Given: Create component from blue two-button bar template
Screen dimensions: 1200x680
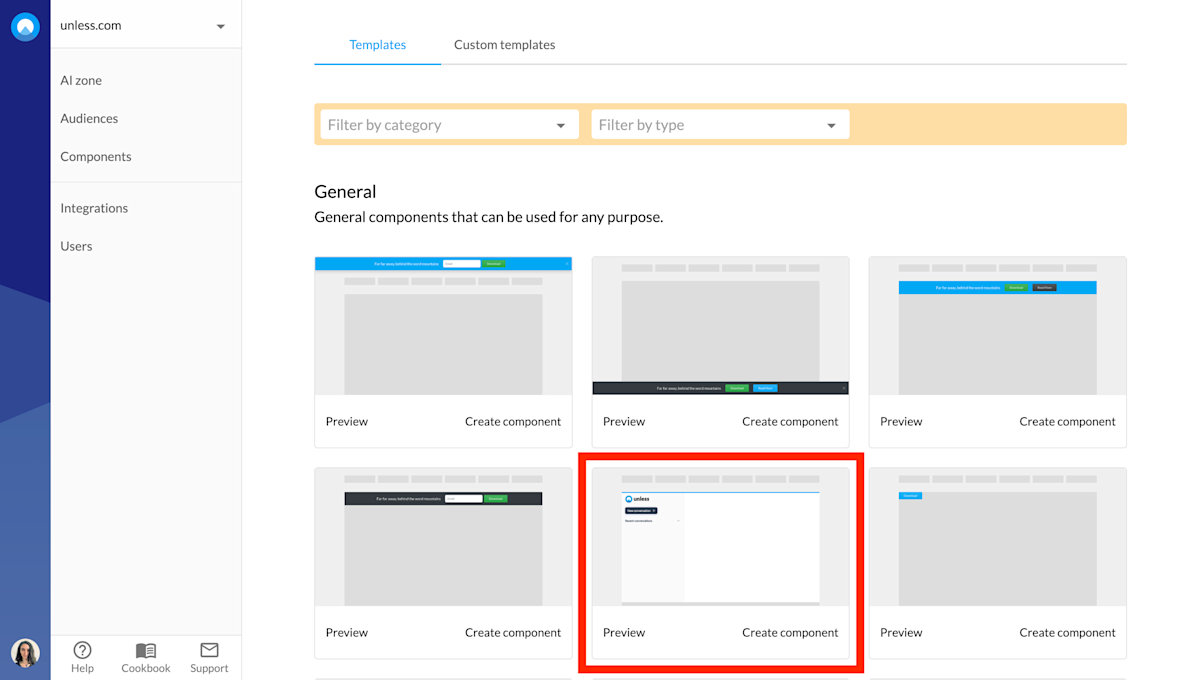Looking at the screenshot, I should click(1067, 421).
